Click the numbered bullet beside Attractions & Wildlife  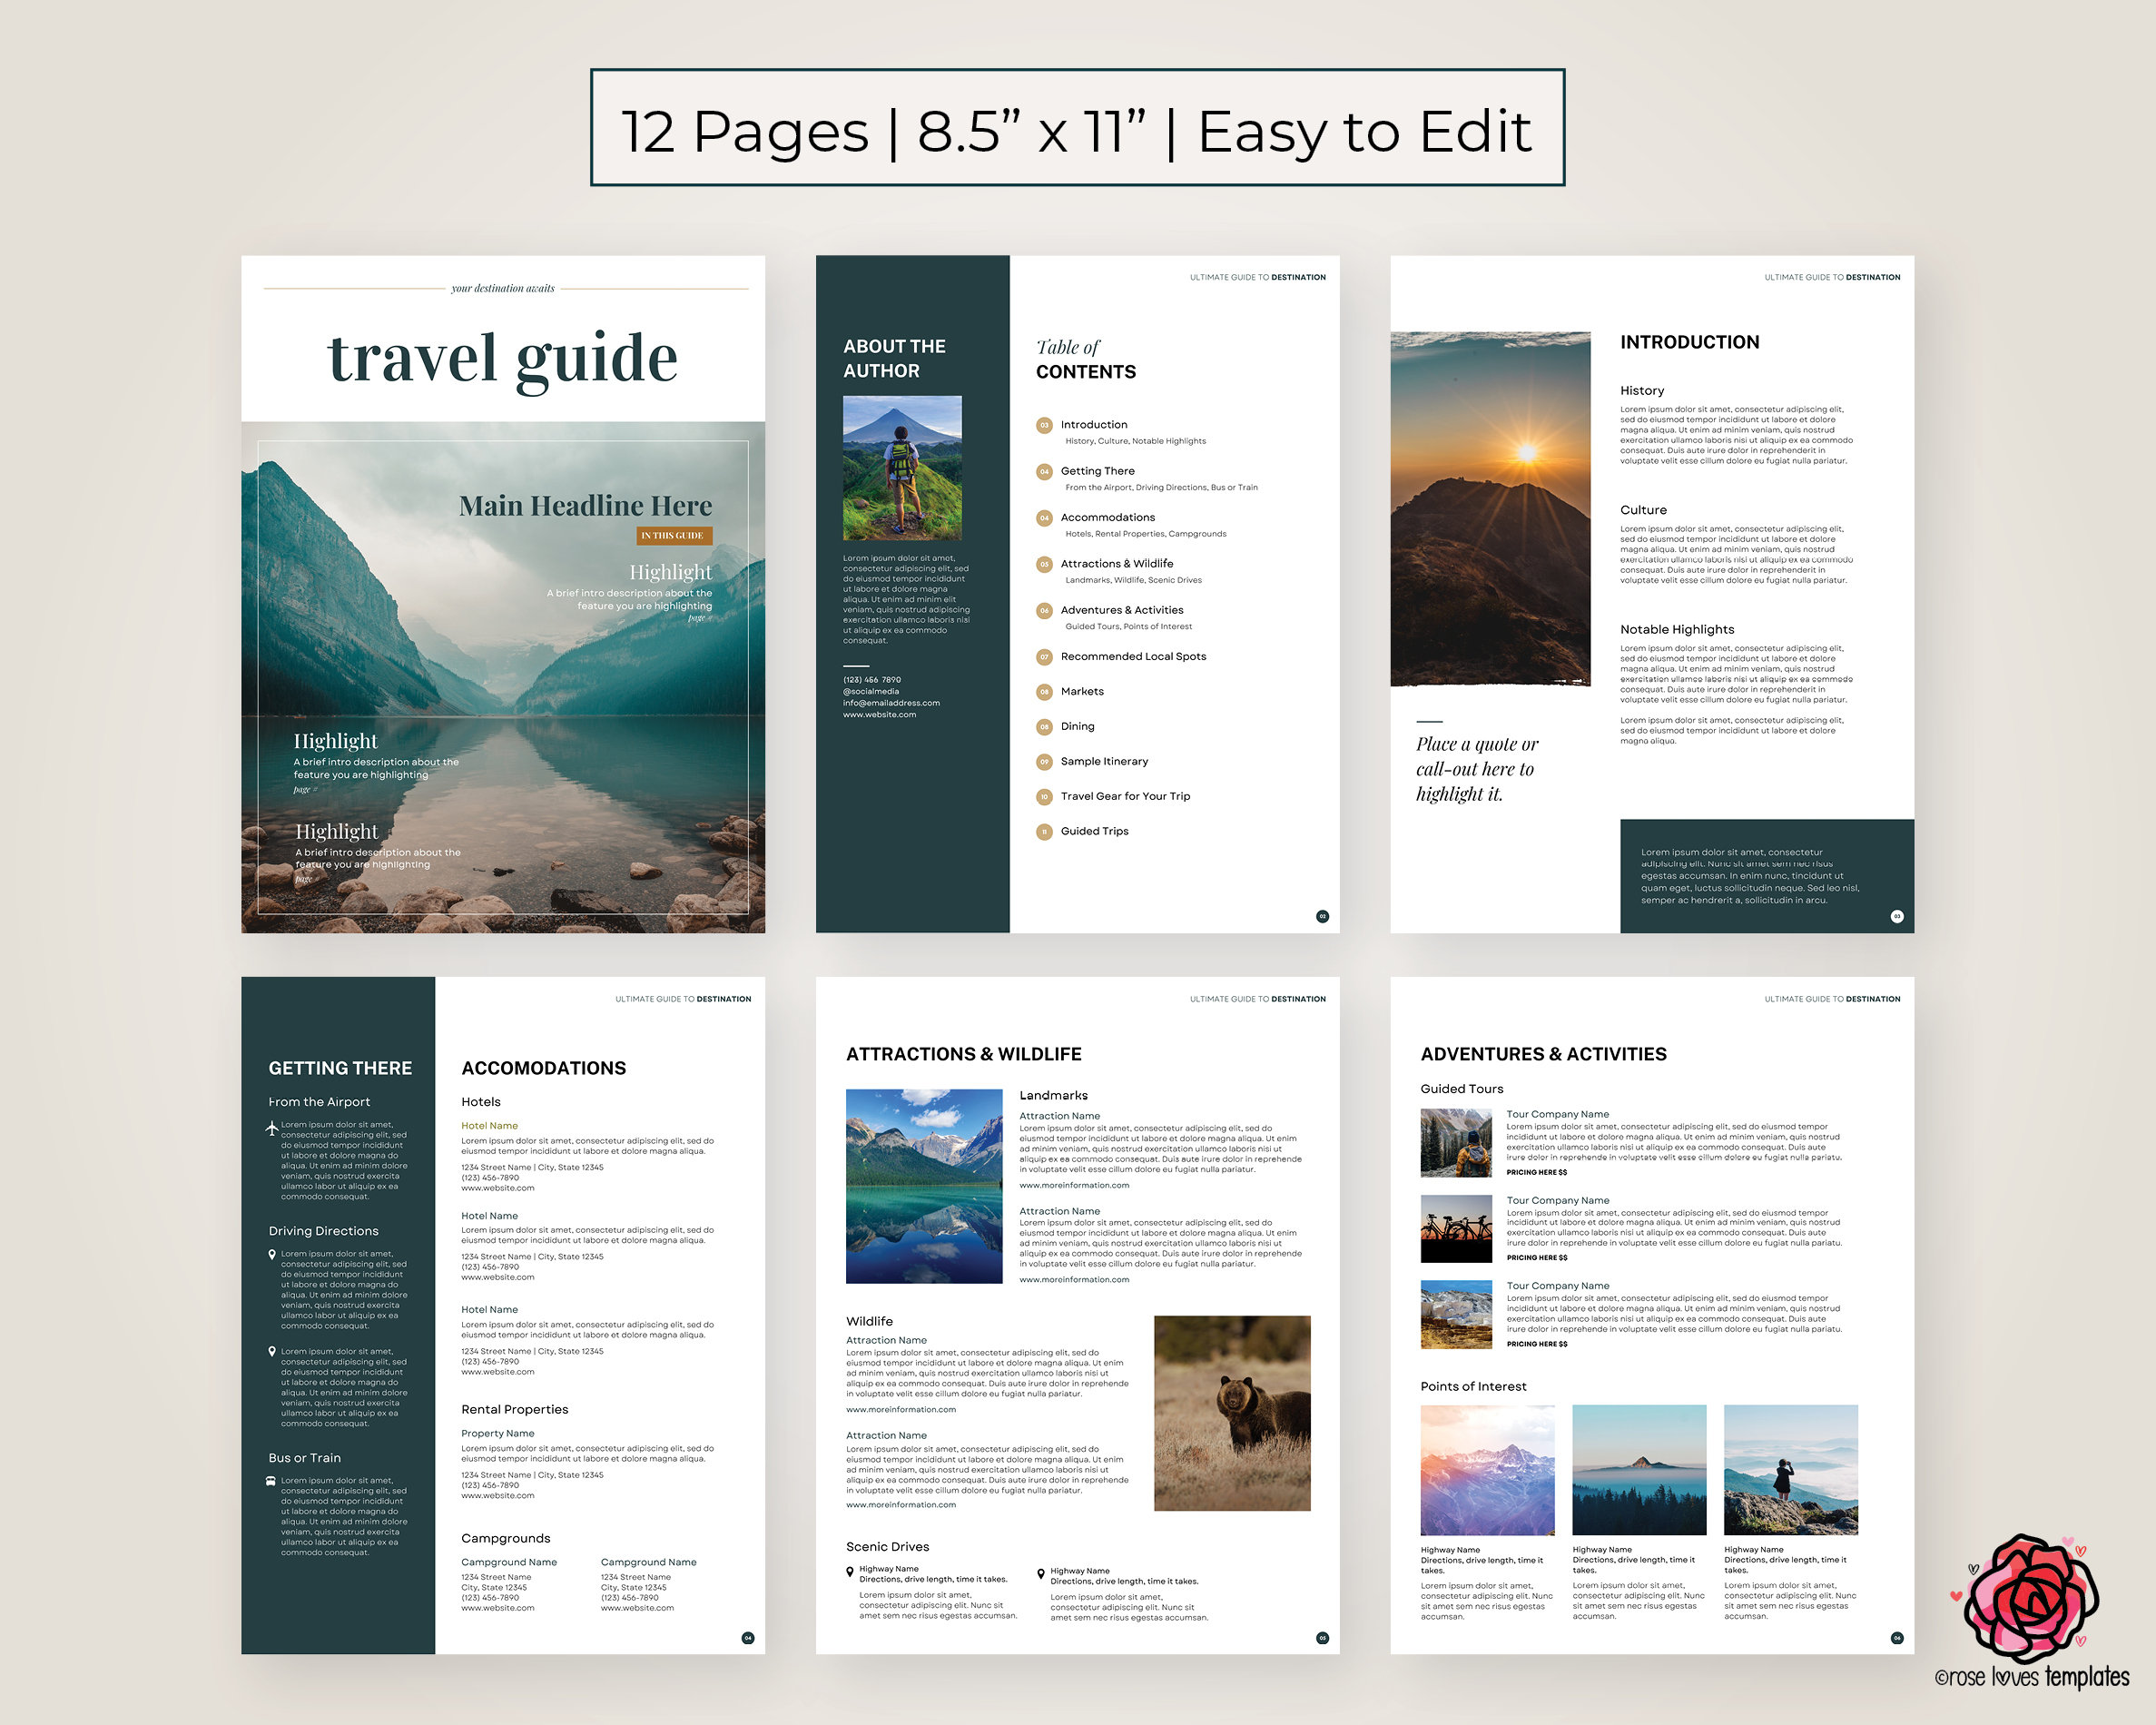click(1044, 564)
